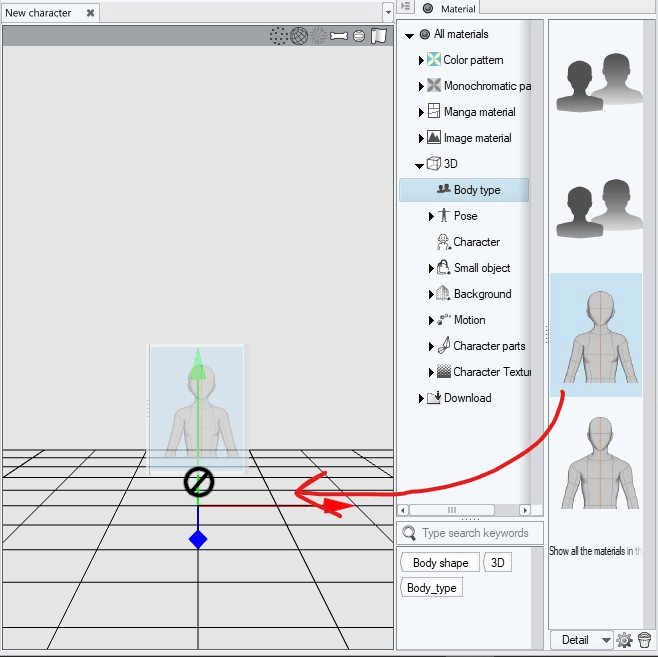This screenshot has height=657, width=658.
Task: Click the topmost silhouette material thumbnail
Action: (599, 82)
